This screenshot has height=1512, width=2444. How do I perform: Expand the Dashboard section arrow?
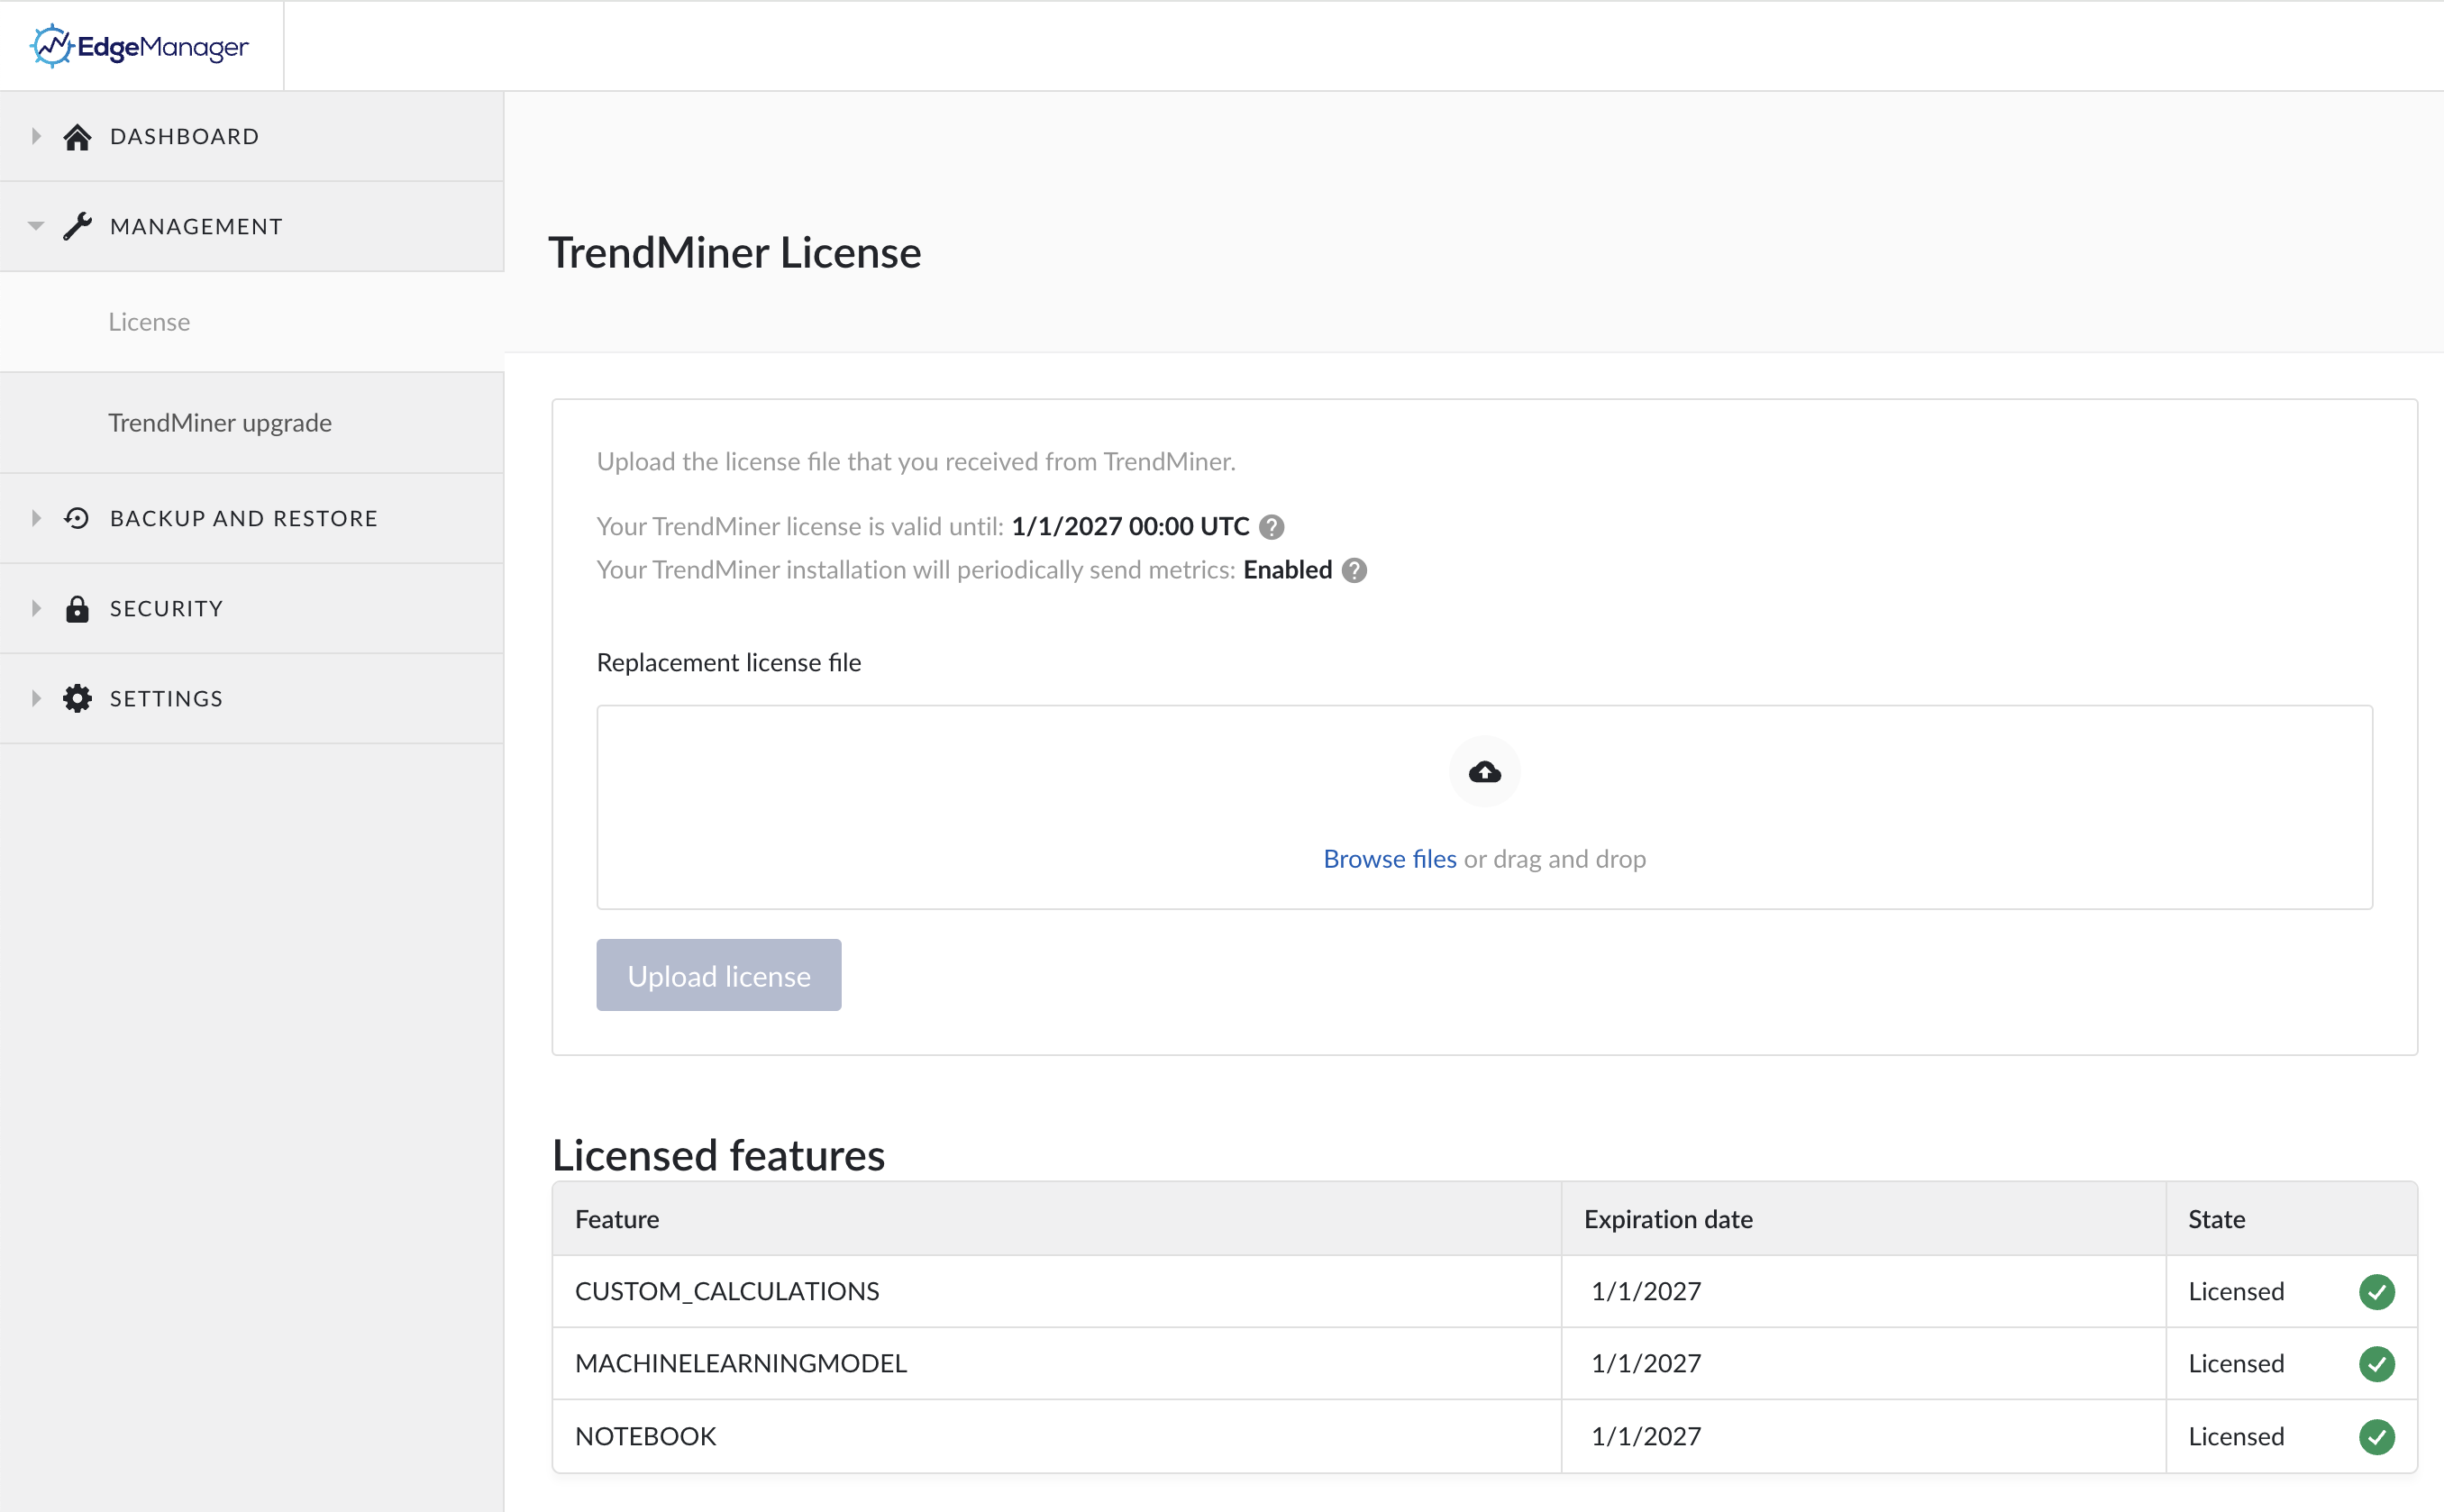pyautogui.click(x=36, y=137)
